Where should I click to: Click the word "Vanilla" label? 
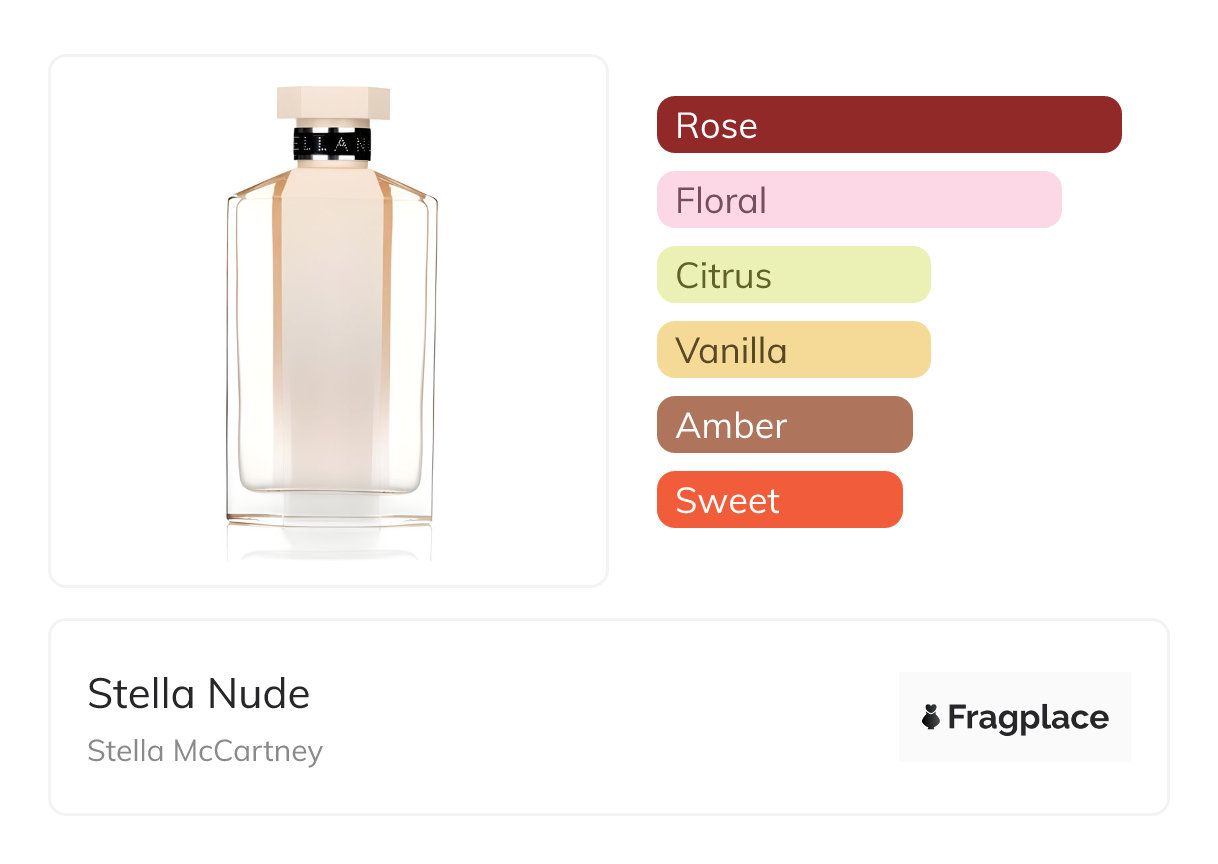(731, 351)
